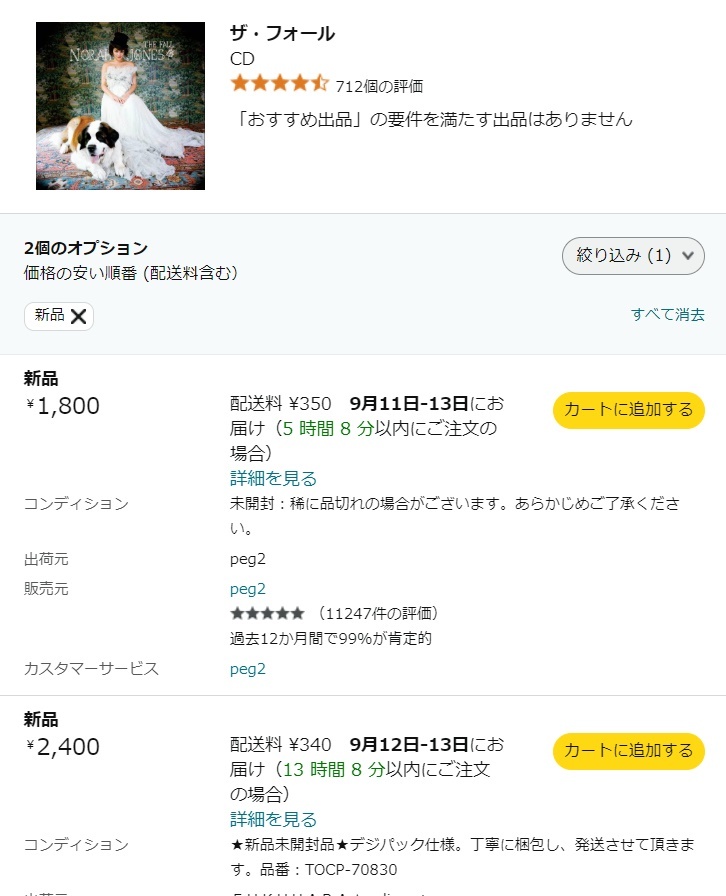Click すべて消去 to clear all filters

pyautogui.click(x=667, y=314)
